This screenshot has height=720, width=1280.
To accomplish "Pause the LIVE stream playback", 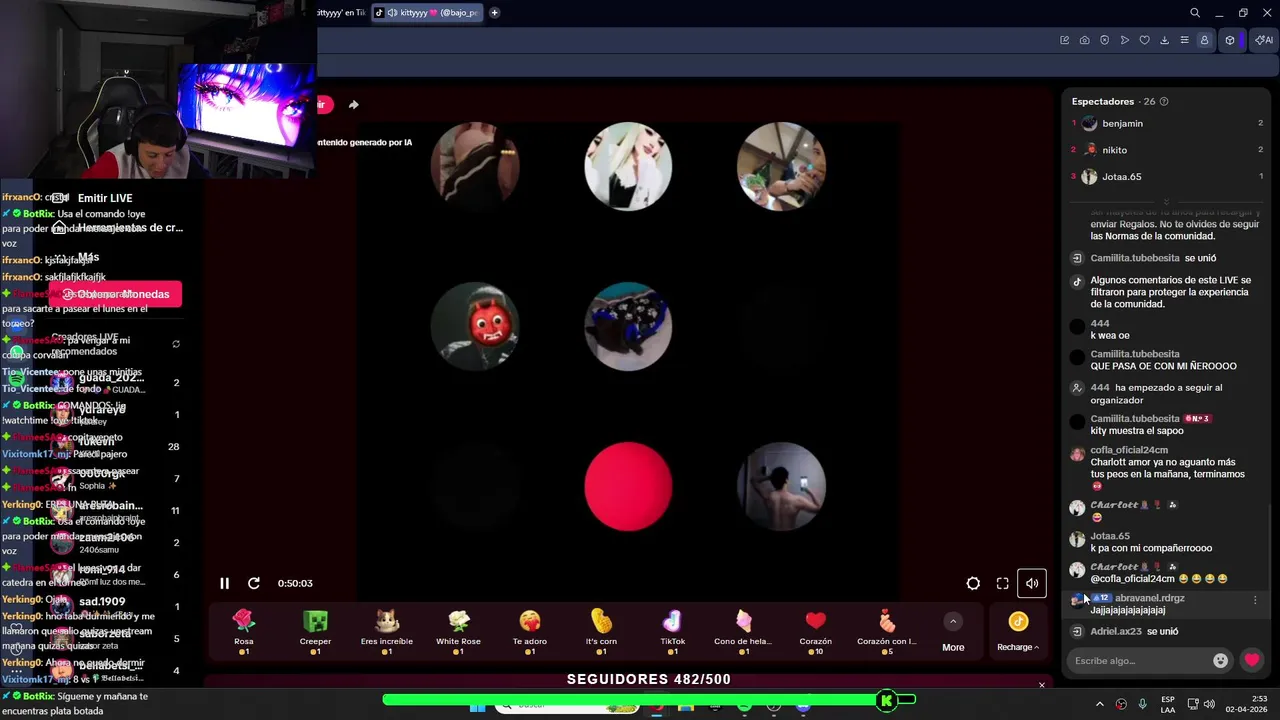I will click(224, 583).
